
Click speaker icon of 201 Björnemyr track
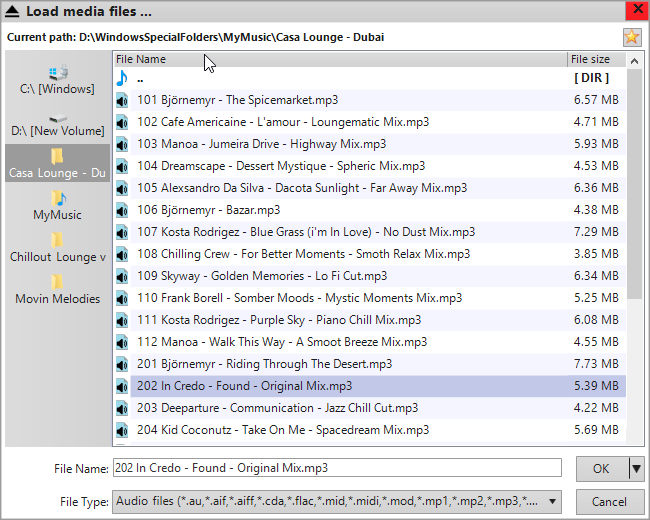[x=122, y=364]
